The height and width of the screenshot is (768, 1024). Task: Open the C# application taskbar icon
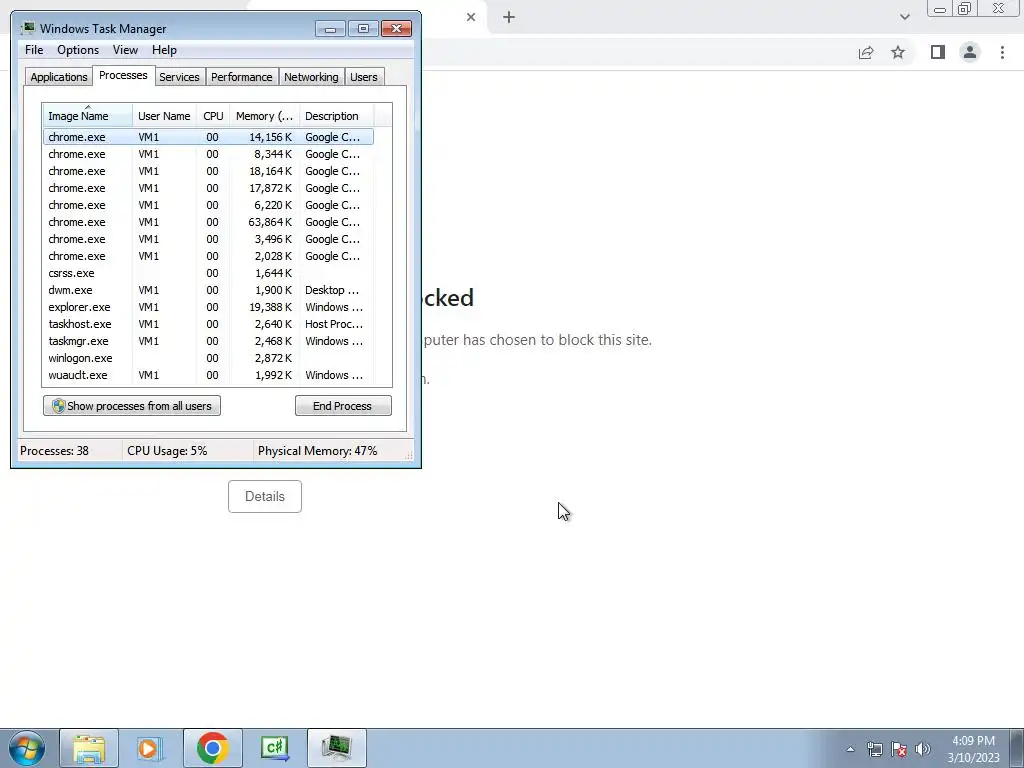[x=274, y=748]
